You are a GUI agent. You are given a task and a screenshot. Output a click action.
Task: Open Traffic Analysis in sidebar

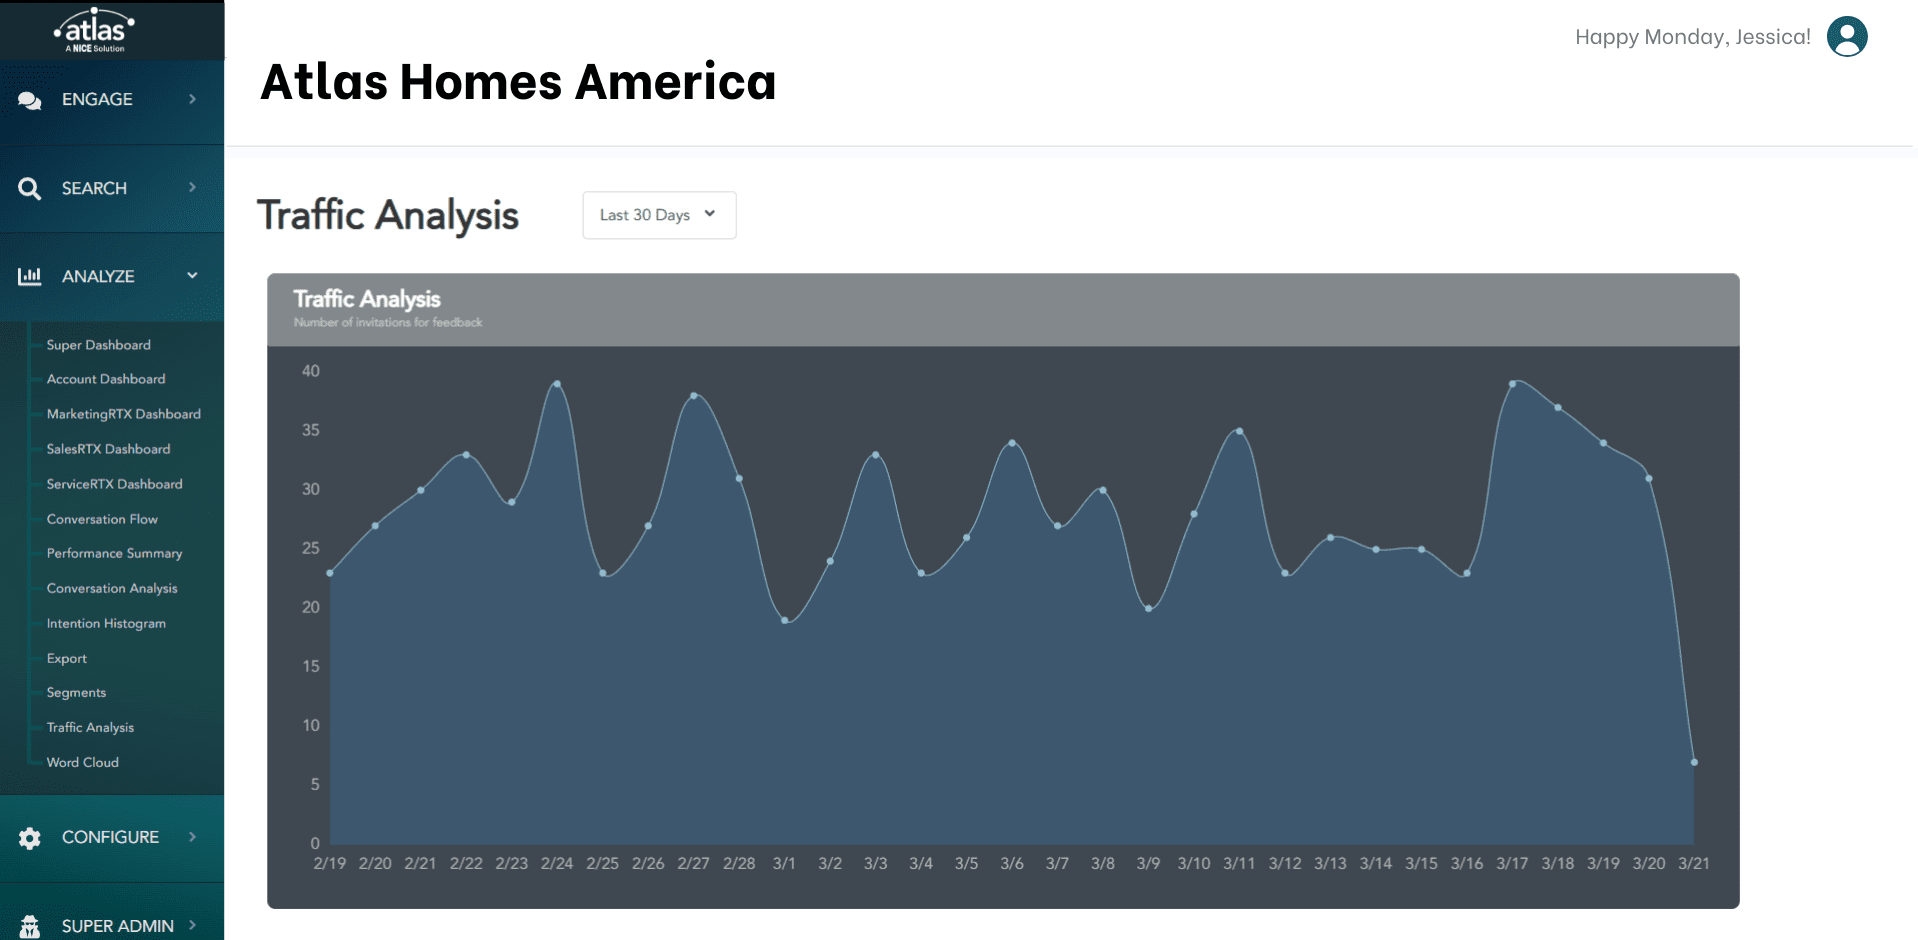tap(90, 727)
